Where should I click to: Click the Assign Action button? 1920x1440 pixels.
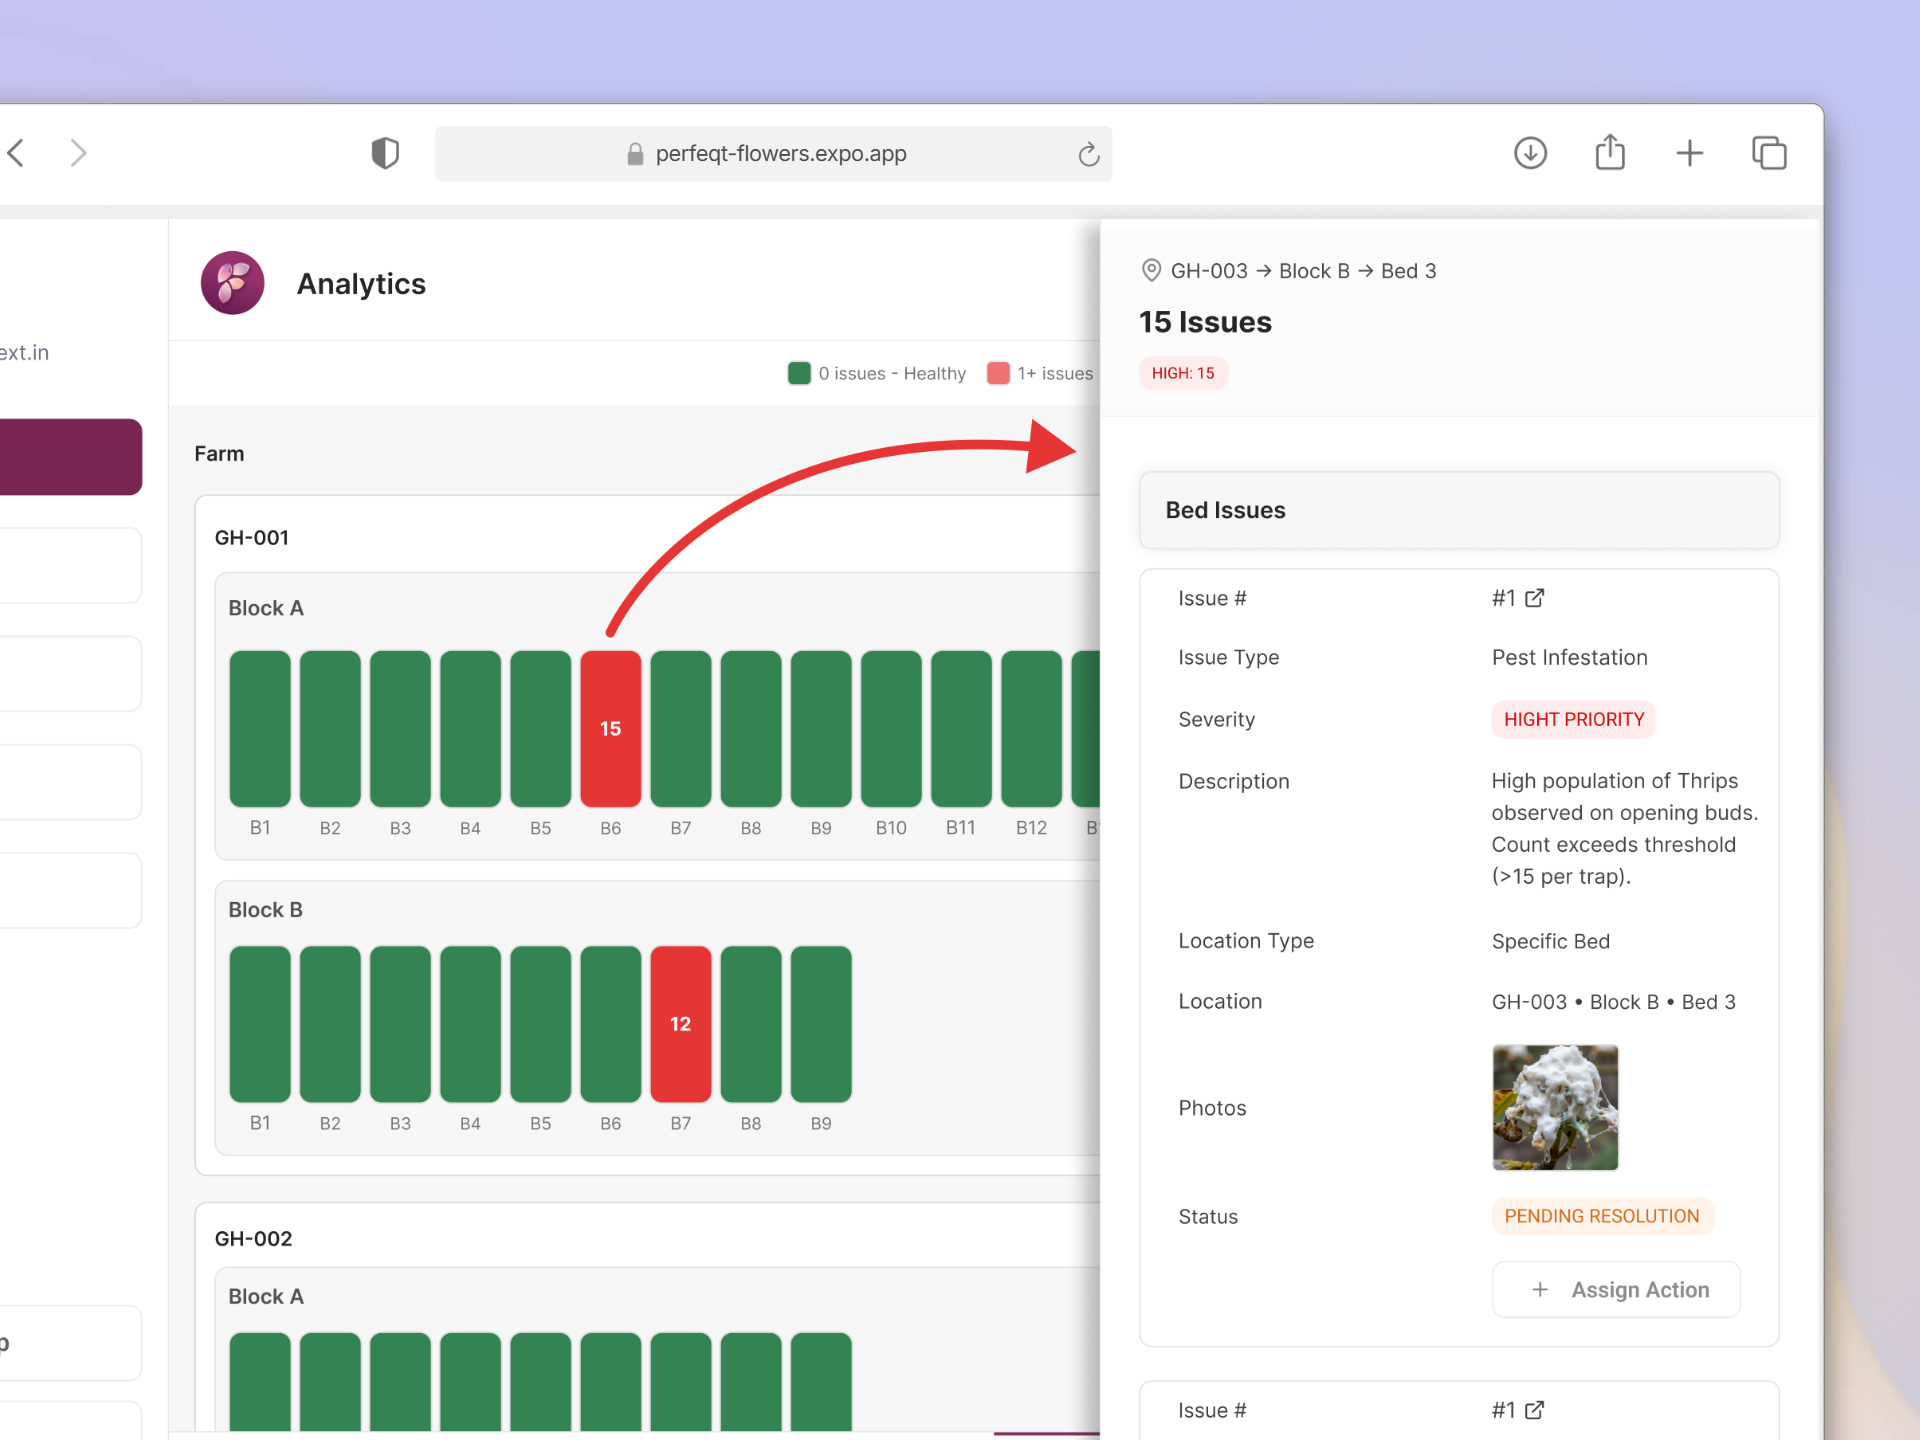tap(1615, 1289)
